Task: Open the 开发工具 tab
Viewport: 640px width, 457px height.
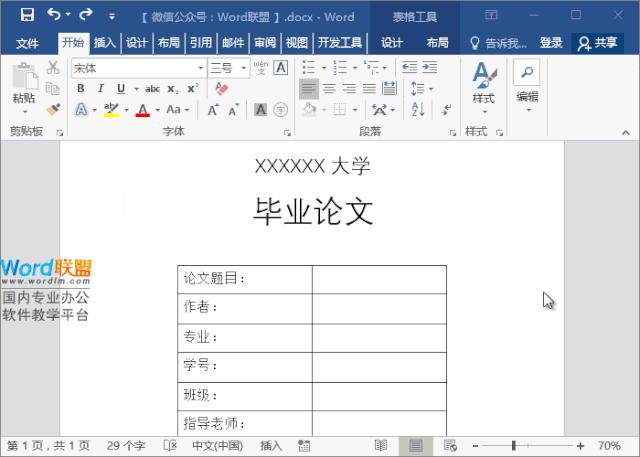Action: click(340, 42)
